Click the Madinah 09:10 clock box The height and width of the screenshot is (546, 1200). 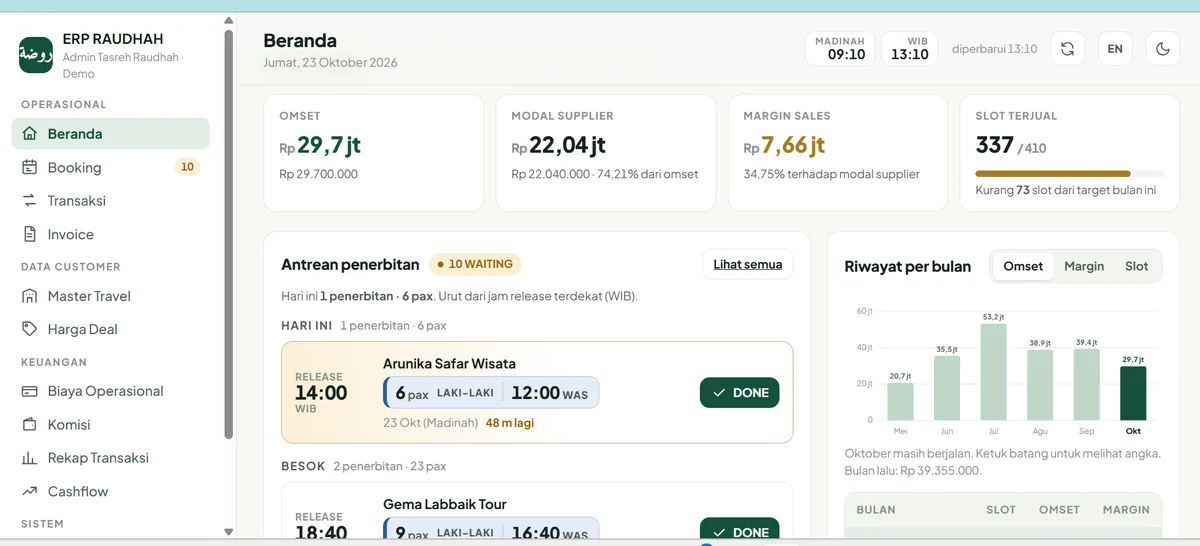coord(840,49)
